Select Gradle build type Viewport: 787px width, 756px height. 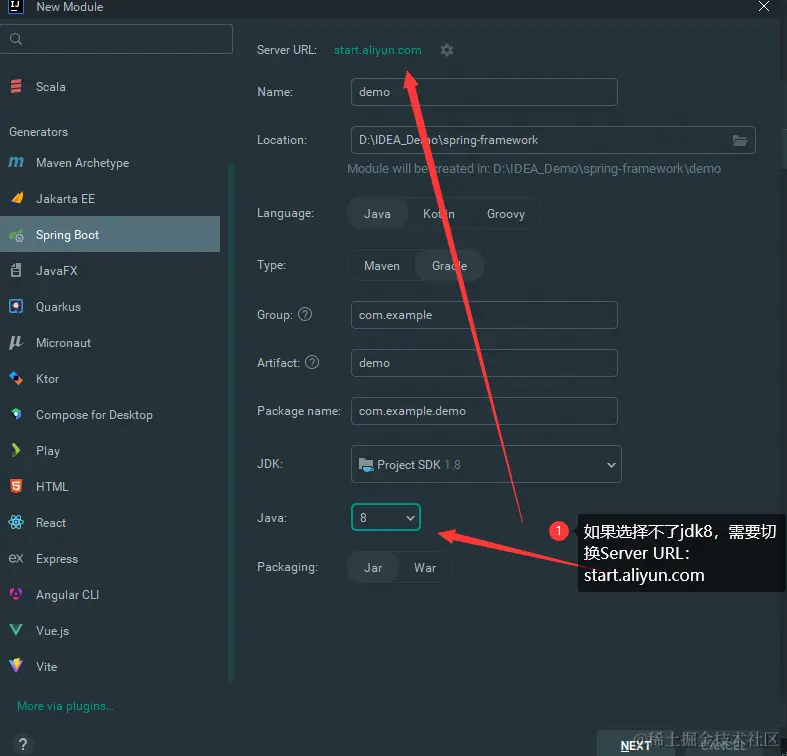(450, 266)
